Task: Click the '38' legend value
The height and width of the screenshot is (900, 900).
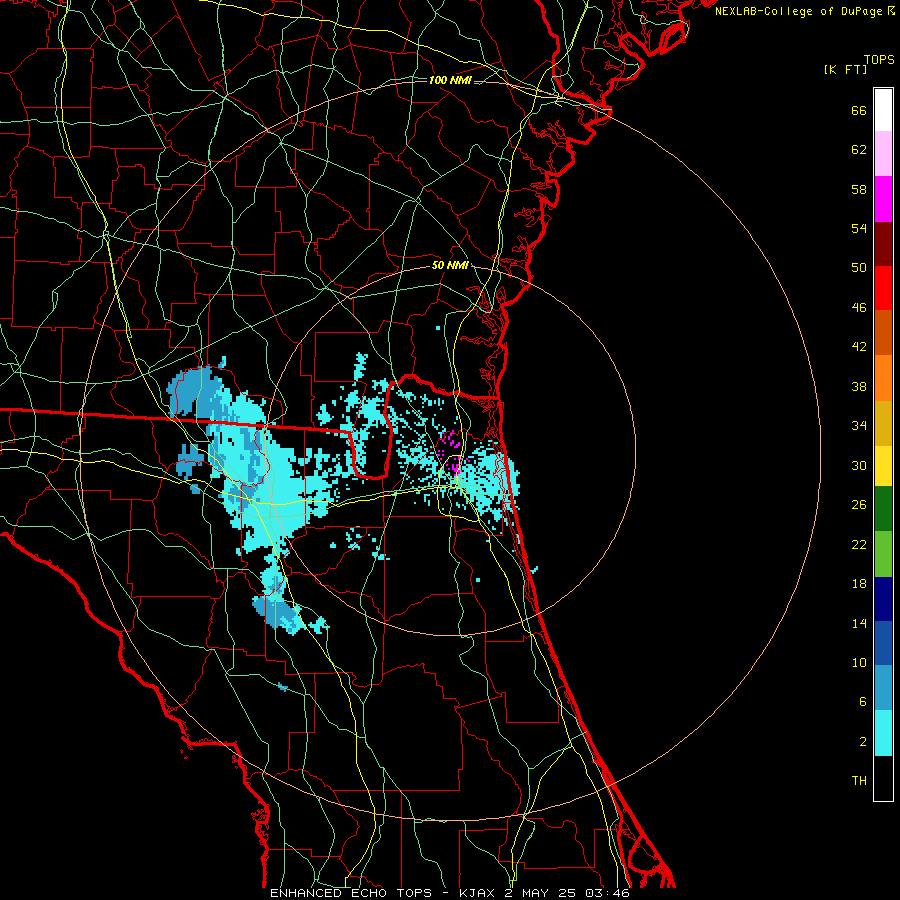Action: (x=859, y=386)
